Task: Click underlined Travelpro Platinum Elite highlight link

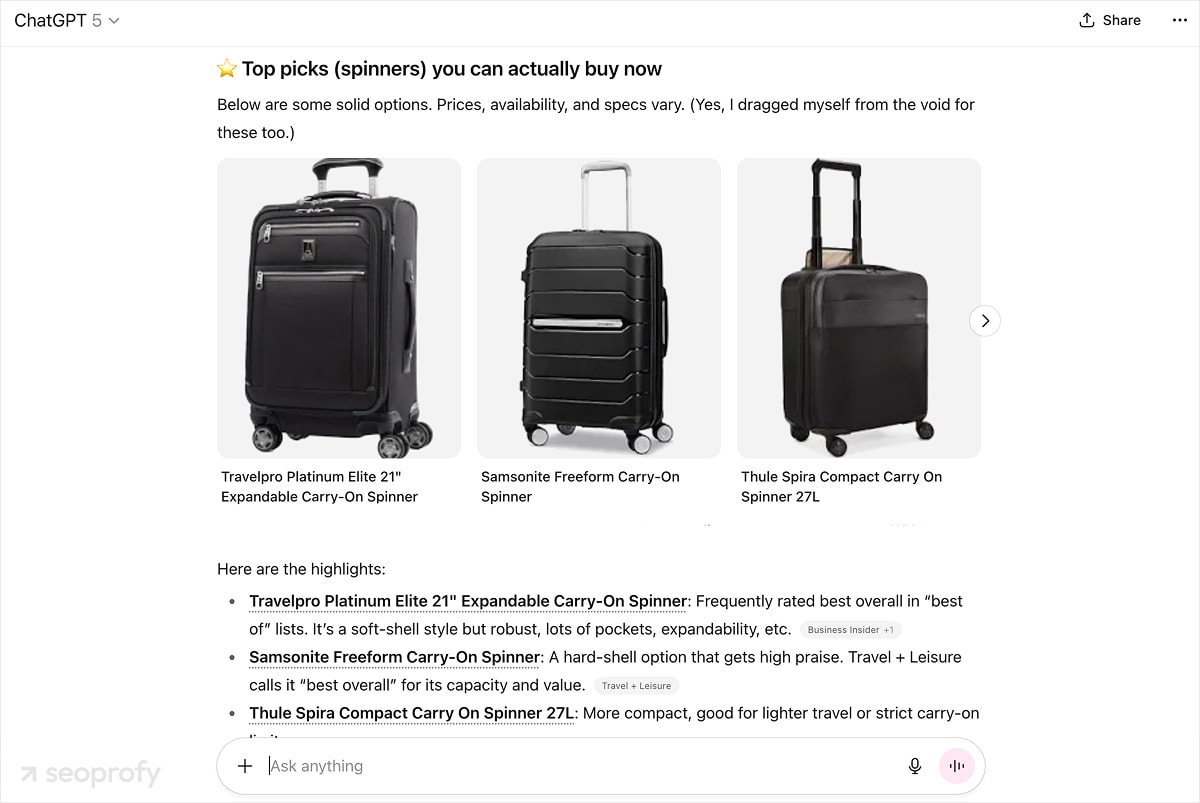Action: coord(468,602)
